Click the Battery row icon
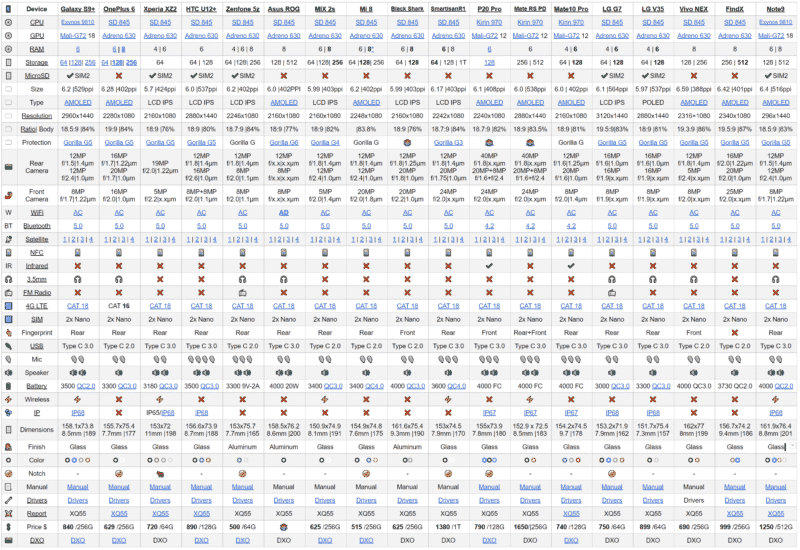Screen dimensions: 800x550 pyautogui.click(x=8, y=385)
